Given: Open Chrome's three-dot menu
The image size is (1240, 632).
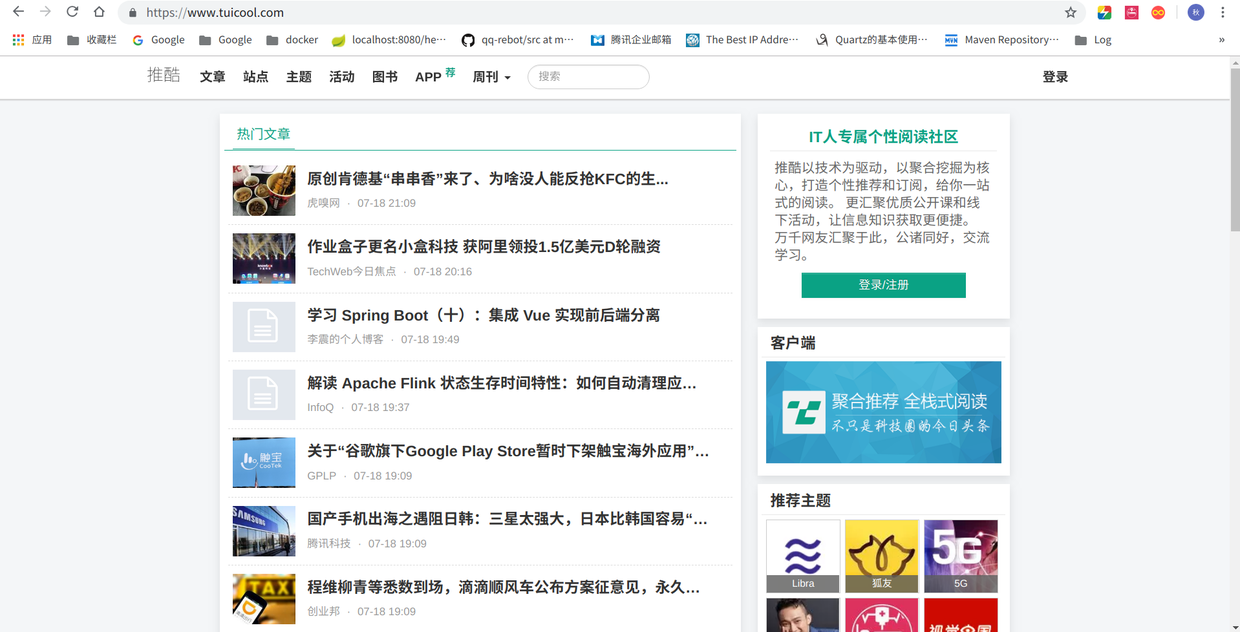Looking at the screenshot, I should (1223, 11).
